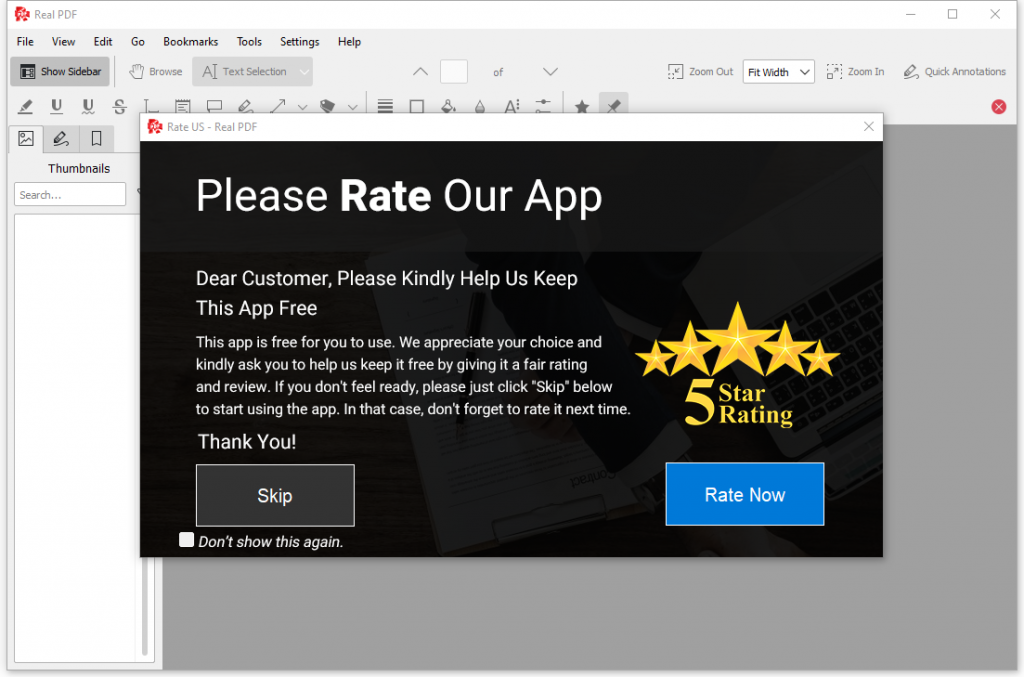The width and height of the screenshot is (1024, 677).
Task: Click the star bookmark icon in toolbar
Action: point(581,107)
